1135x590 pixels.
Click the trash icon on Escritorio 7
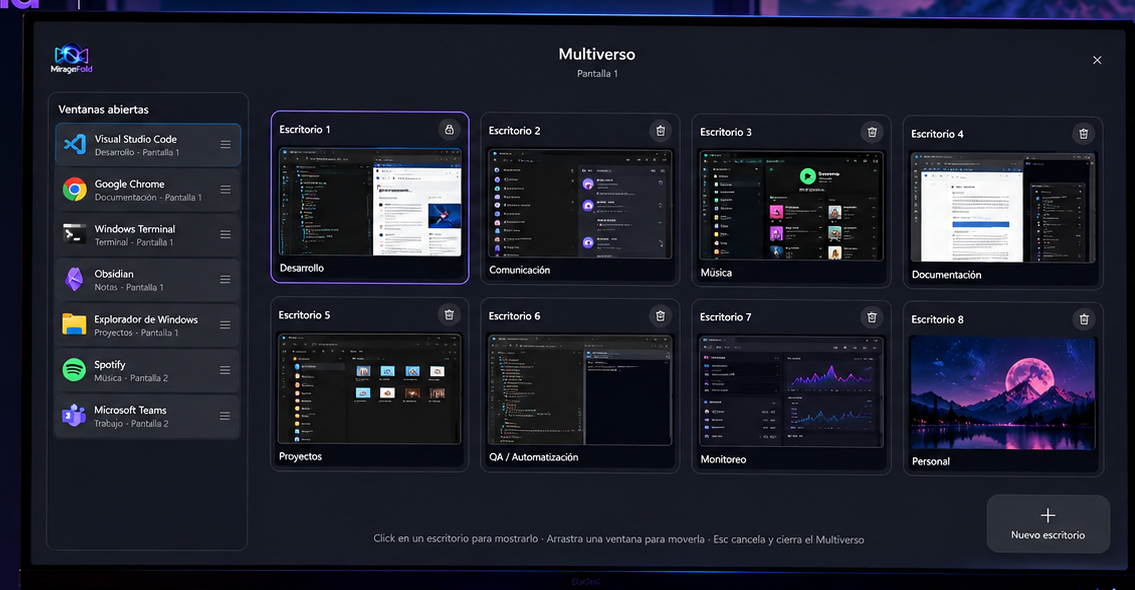872,317
